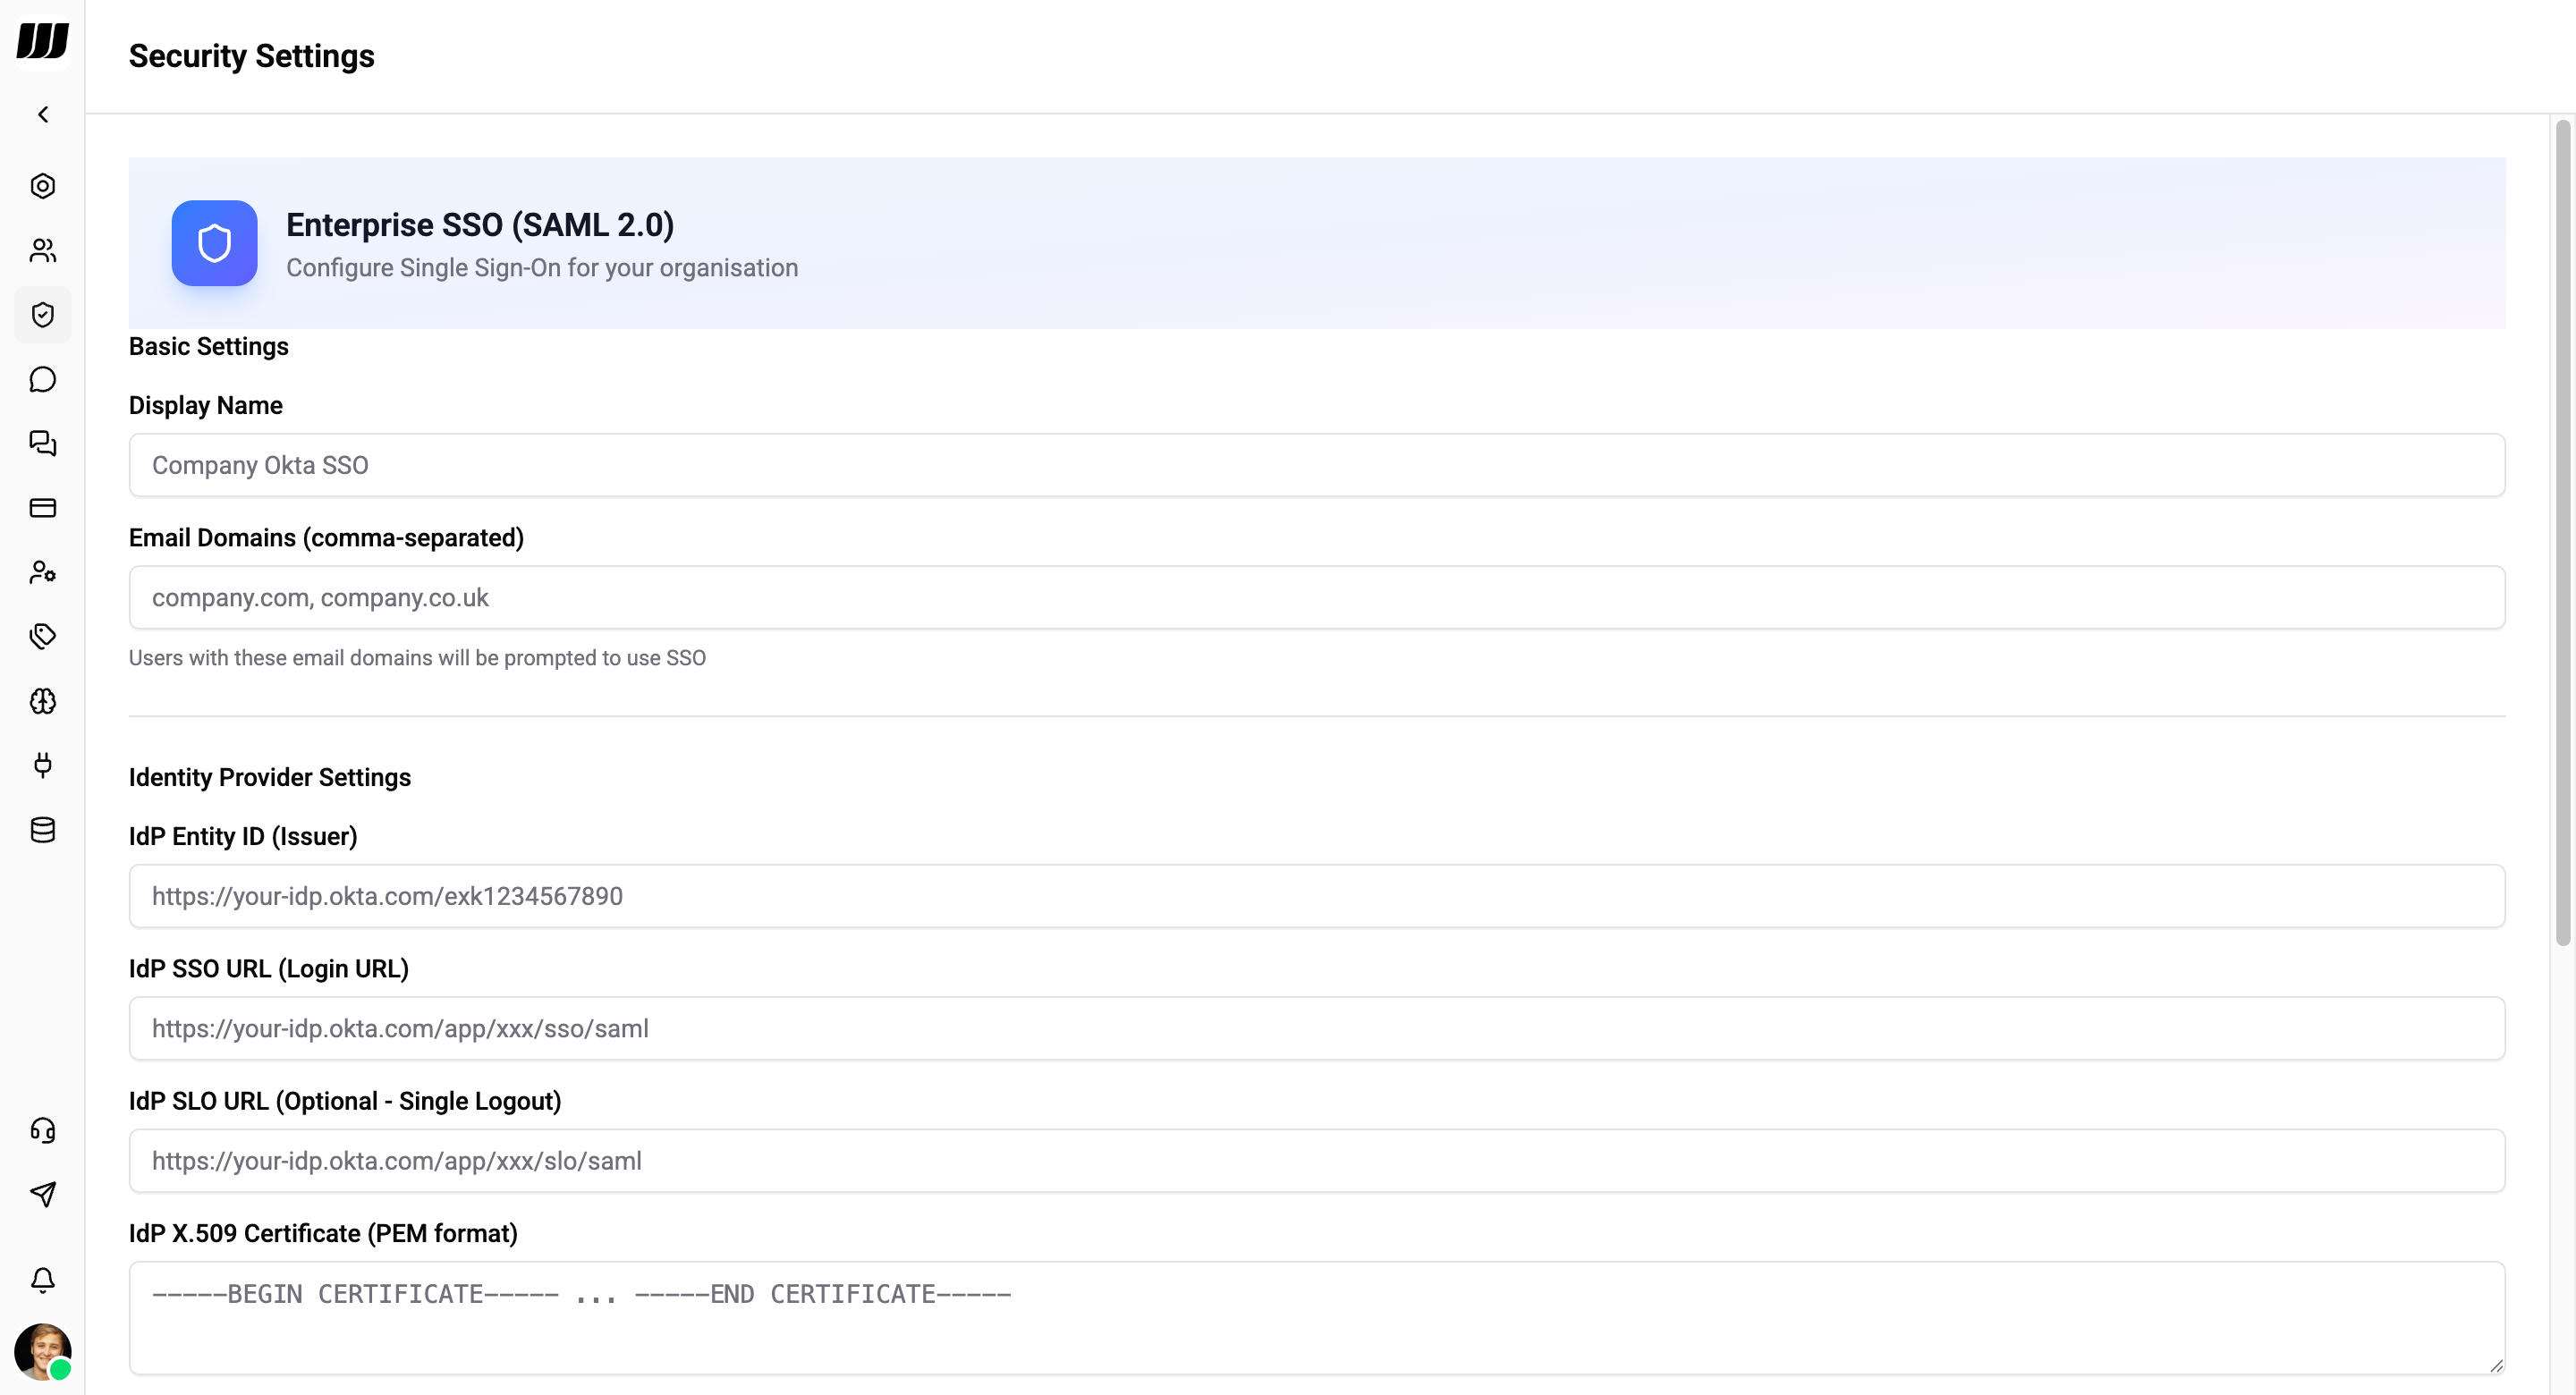Collapse the sidebar with back chevron
Image resolution: width=2576 pixels, height=1395 pixels.
(43, 114)
